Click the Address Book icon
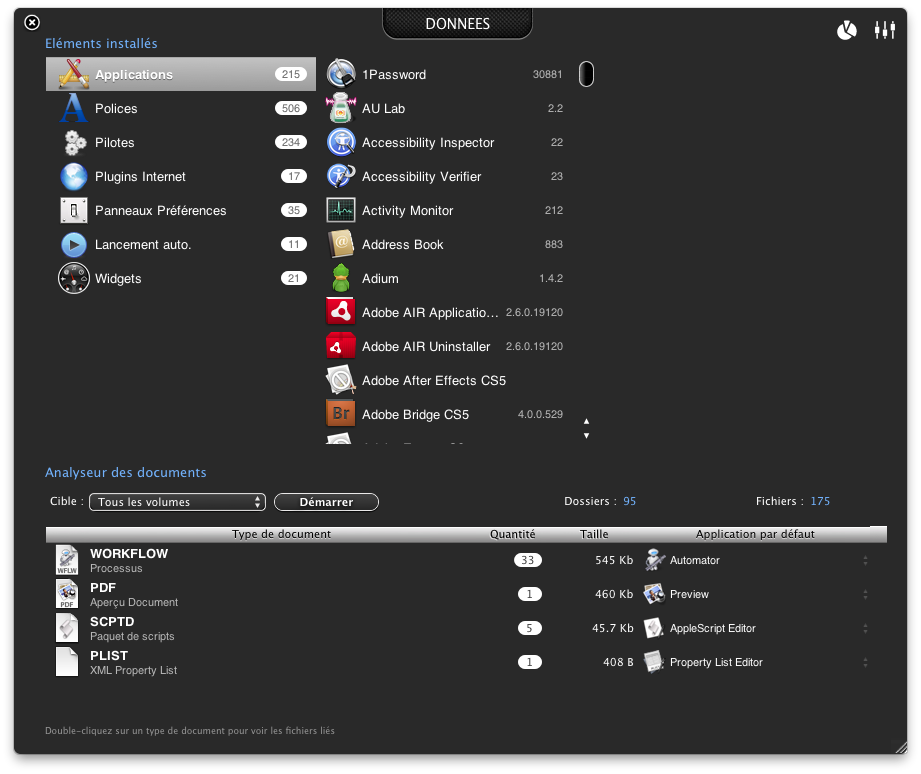 pyautogui.click(x=341, y=244)
